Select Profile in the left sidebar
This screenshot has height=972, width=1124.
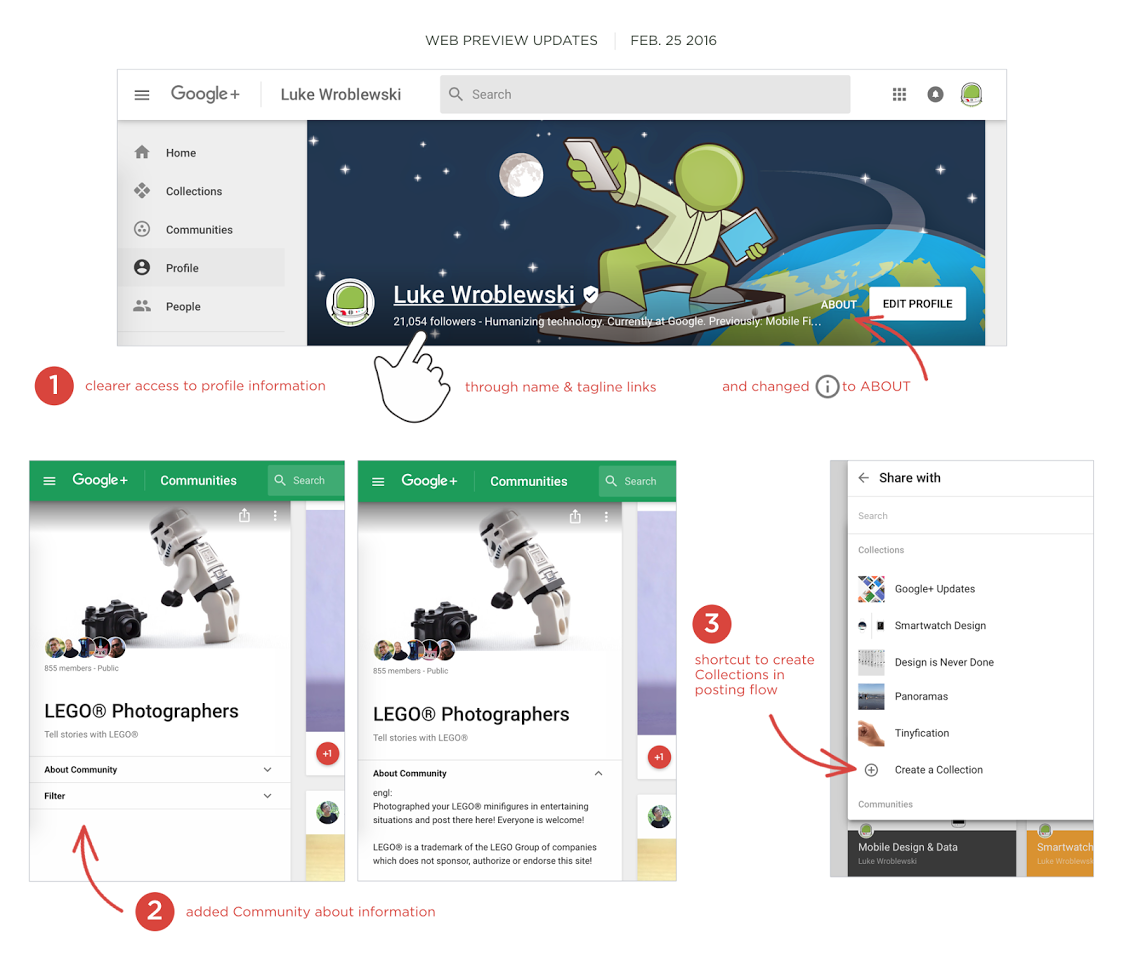click(182, 268)
